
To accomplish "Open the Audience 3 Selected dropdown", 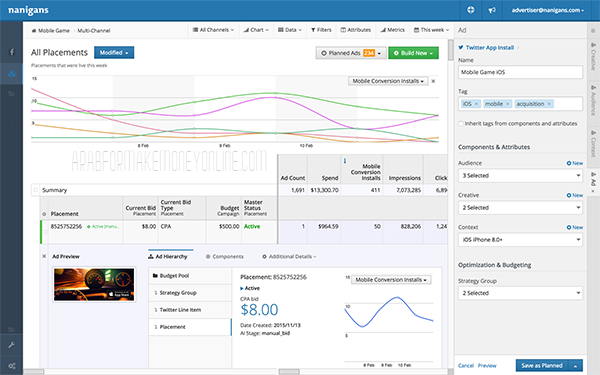I will 520,176.
